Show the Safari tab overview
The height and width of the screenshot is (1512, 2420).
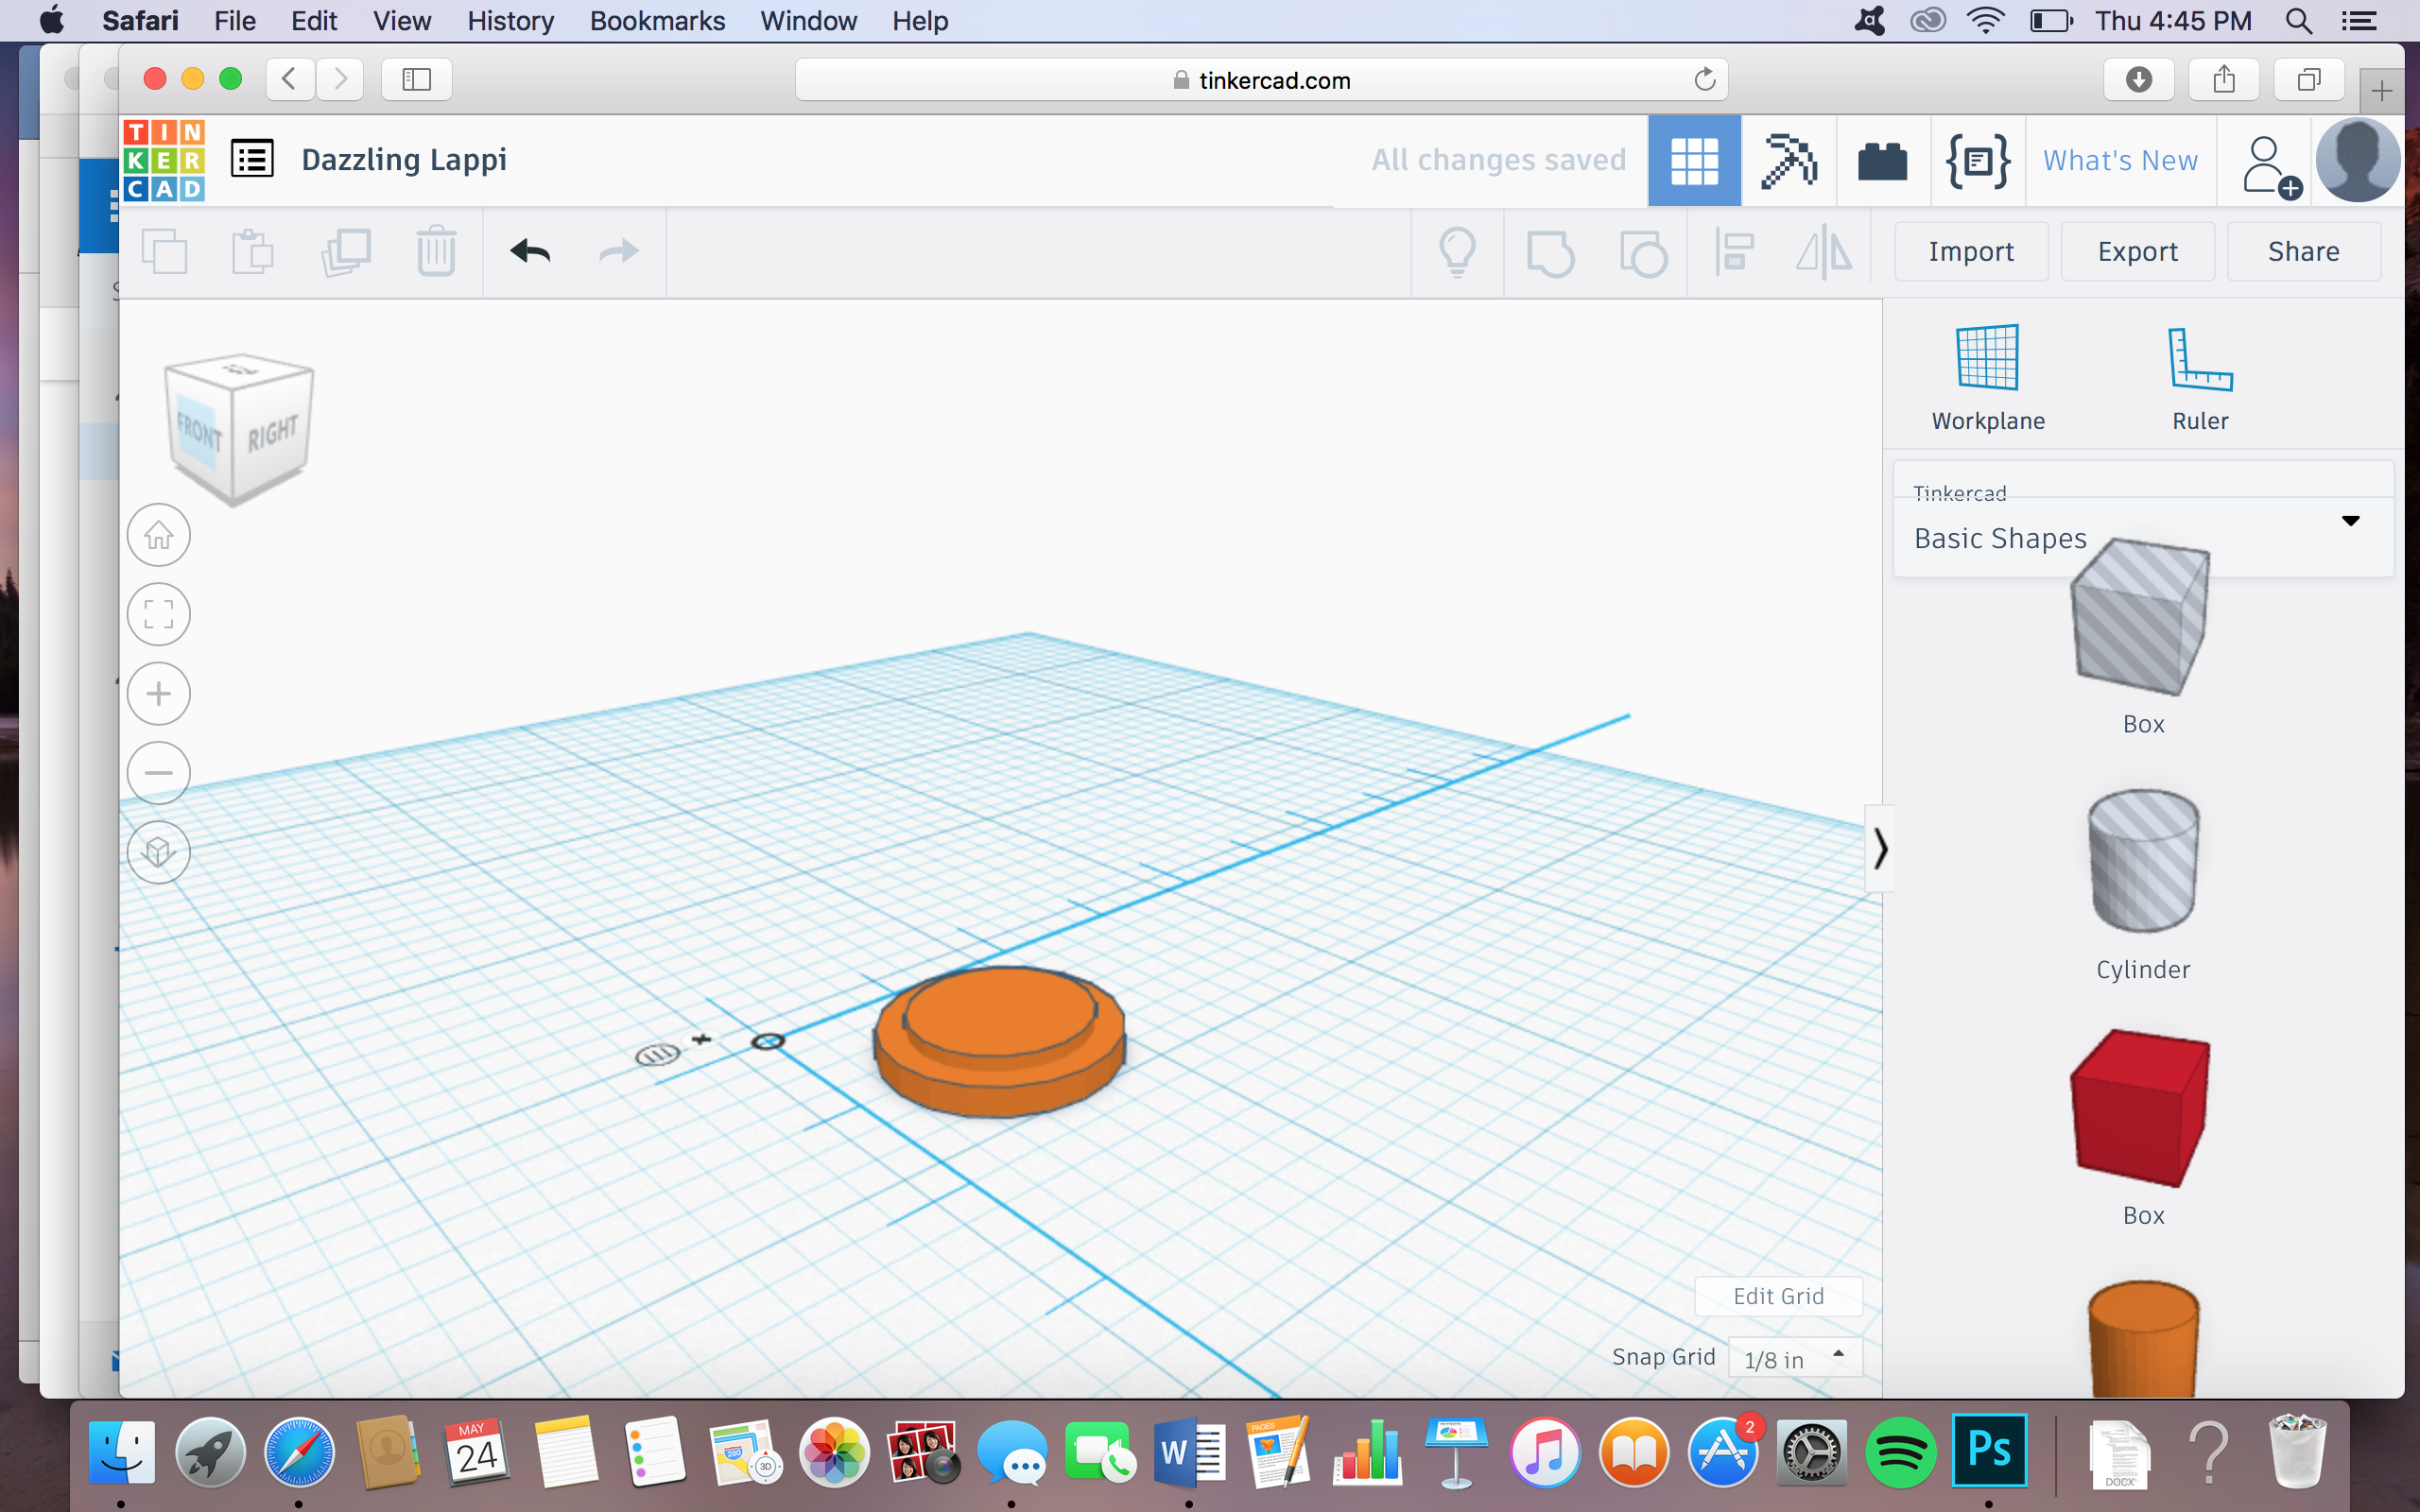pyautogui.click(x=2308, y=79)
